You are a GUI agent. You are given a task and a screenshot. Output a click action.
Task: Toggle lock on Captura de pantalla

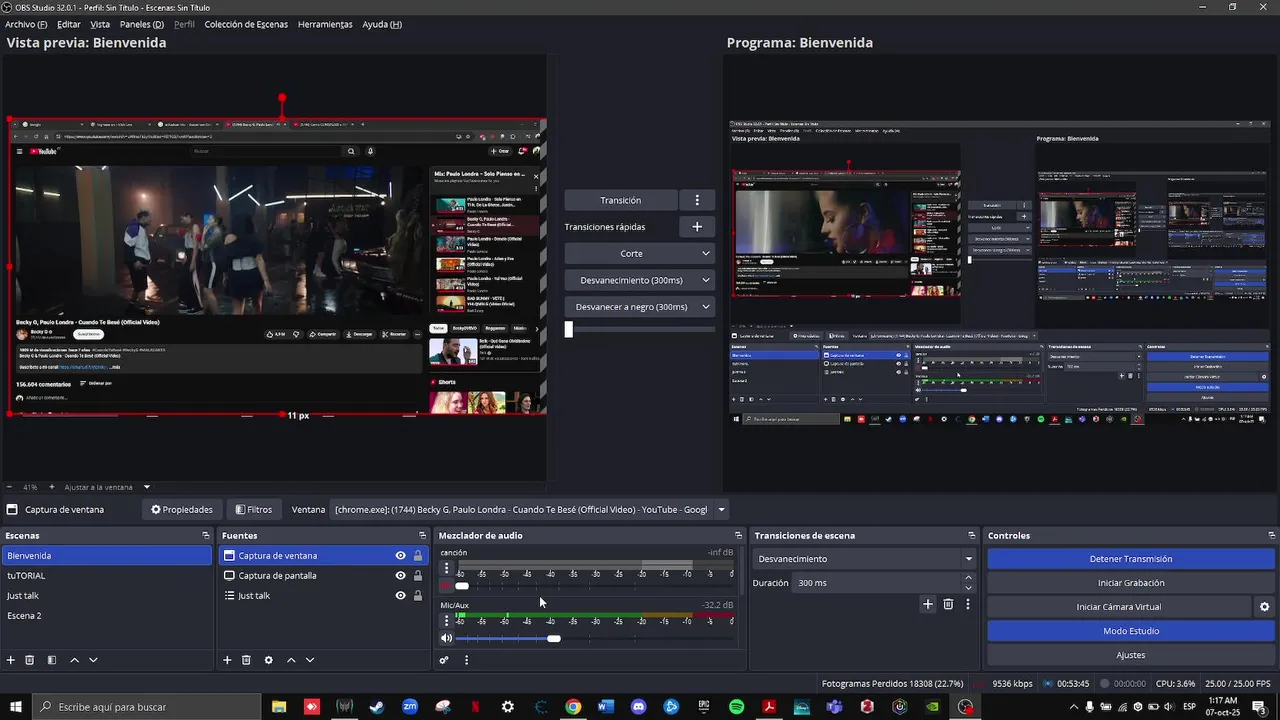point(418,576)
